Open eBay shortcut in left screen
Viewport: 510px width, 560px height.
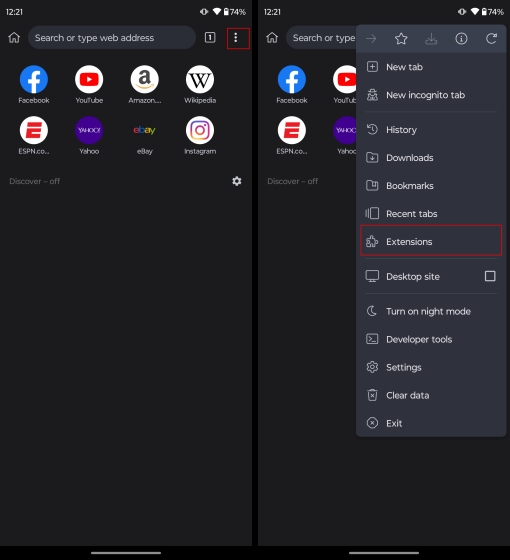click(145, 136)
